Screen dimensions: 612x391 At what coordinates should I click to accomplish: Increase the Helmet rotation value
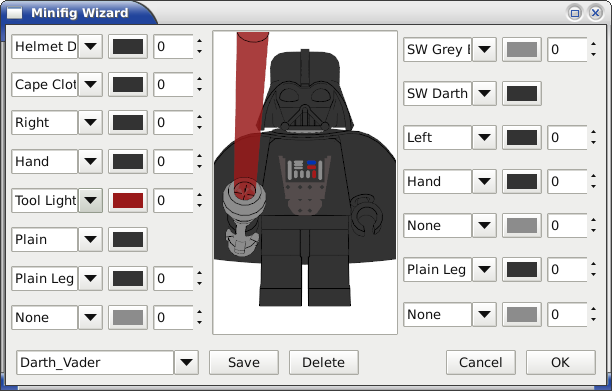point(199,41)
